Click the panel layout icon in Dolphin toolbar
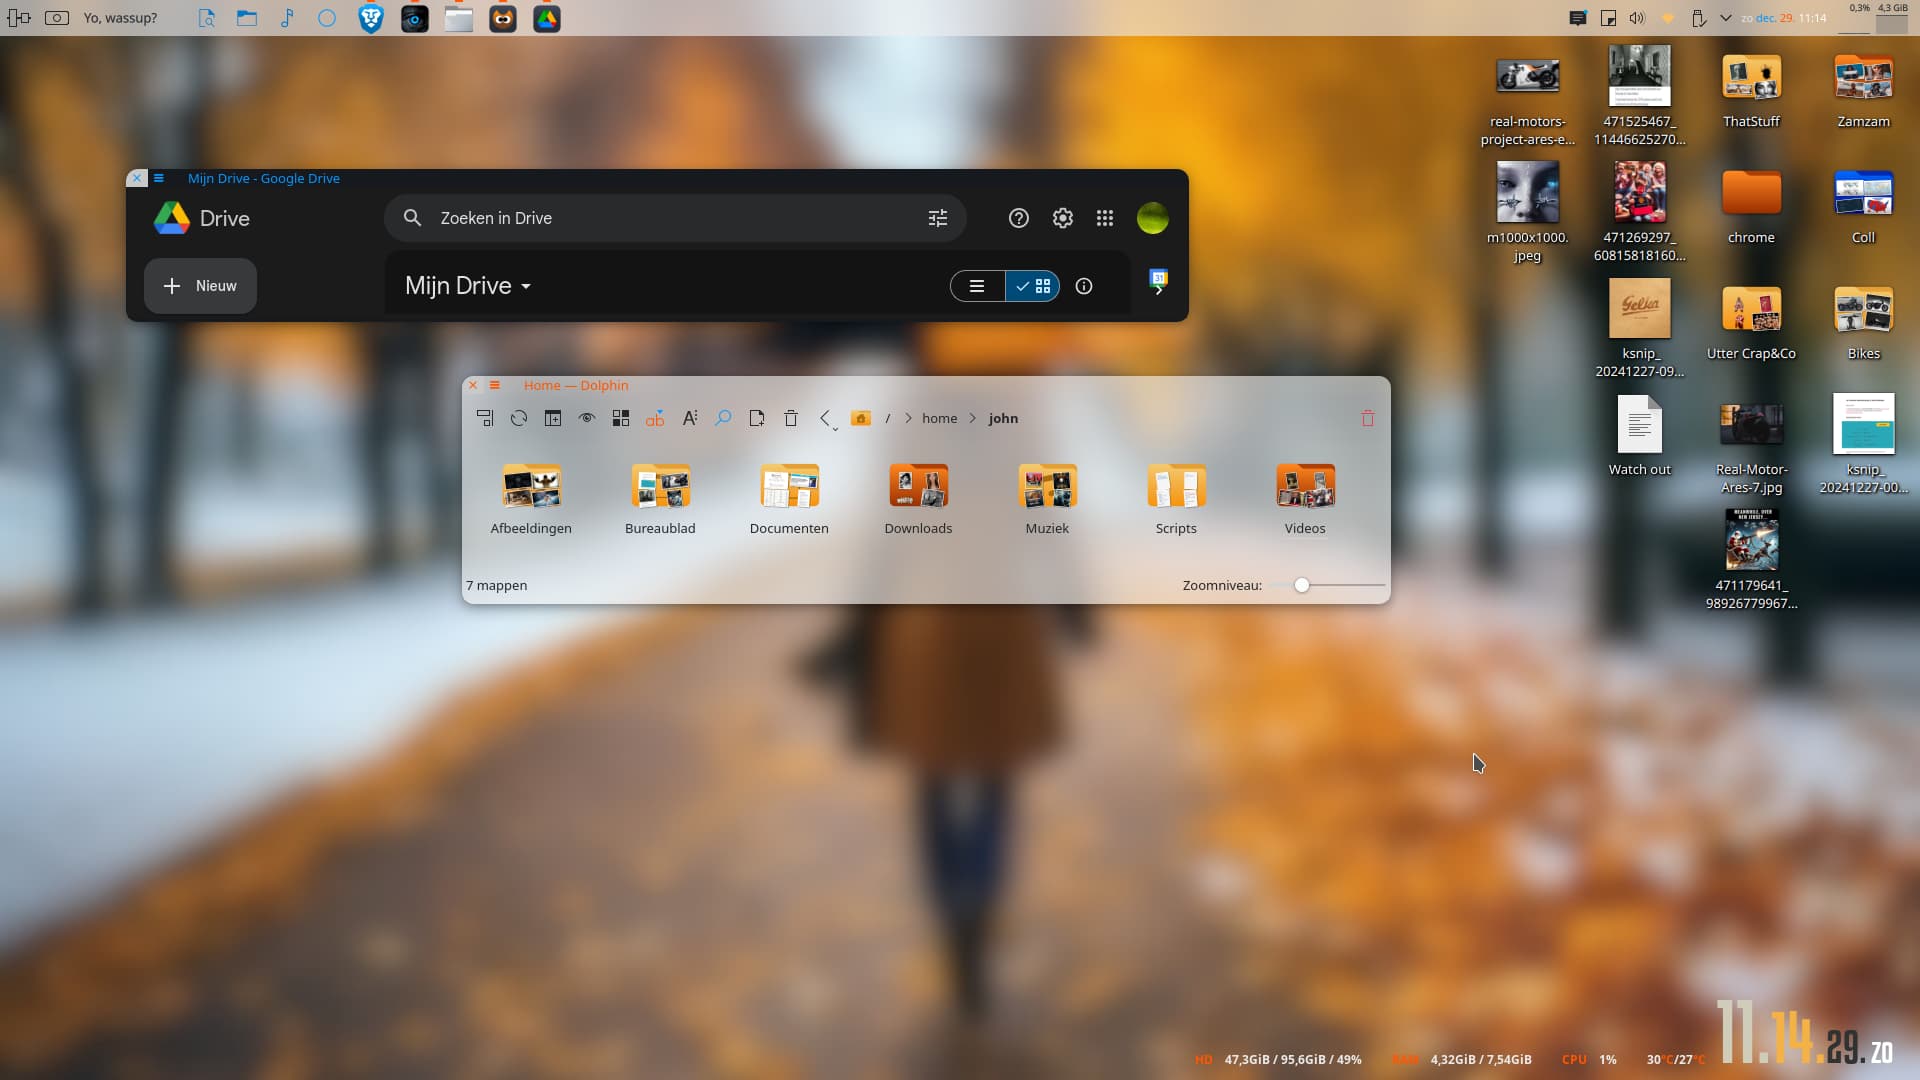1920x1080 pixels. (485, 418)
